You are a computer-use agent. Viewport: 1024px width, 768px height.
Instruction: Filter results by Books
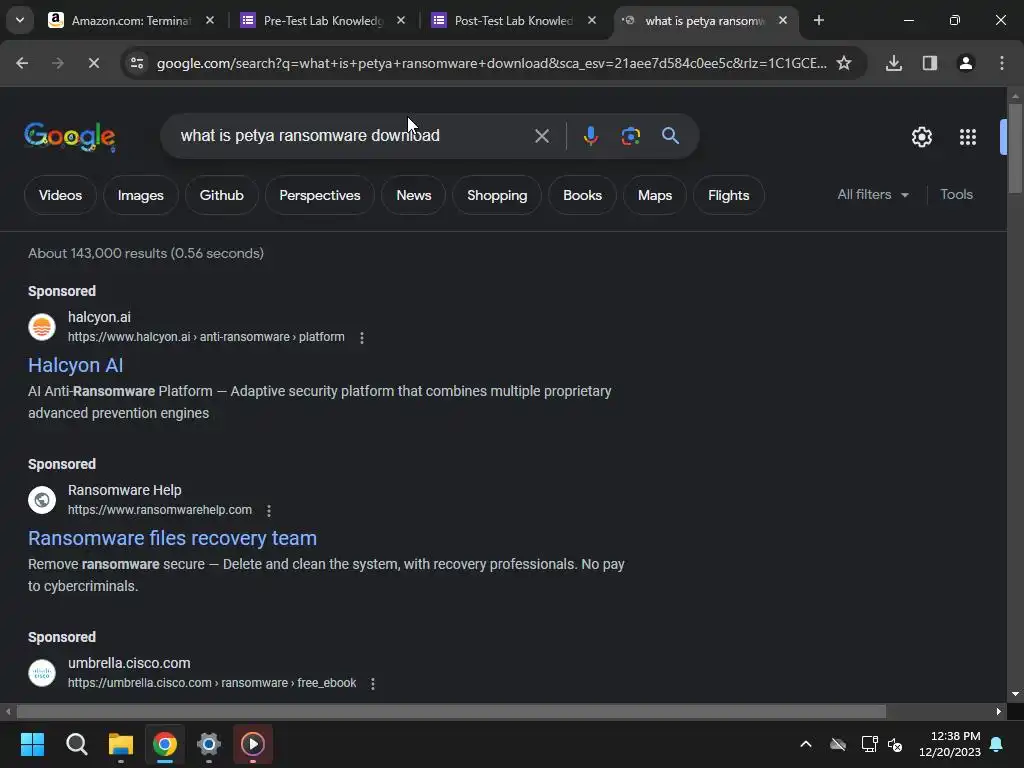coord(582,195)
